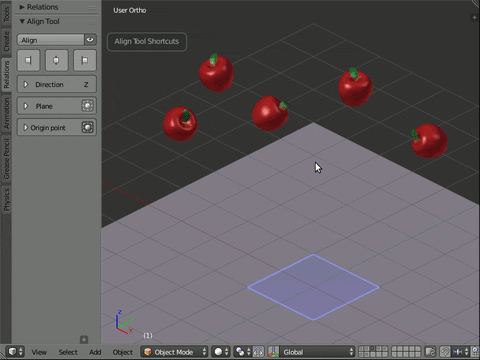Expand the properties region plus icon
This screenshot has width=480, height=360.
[x=474, y=17]
